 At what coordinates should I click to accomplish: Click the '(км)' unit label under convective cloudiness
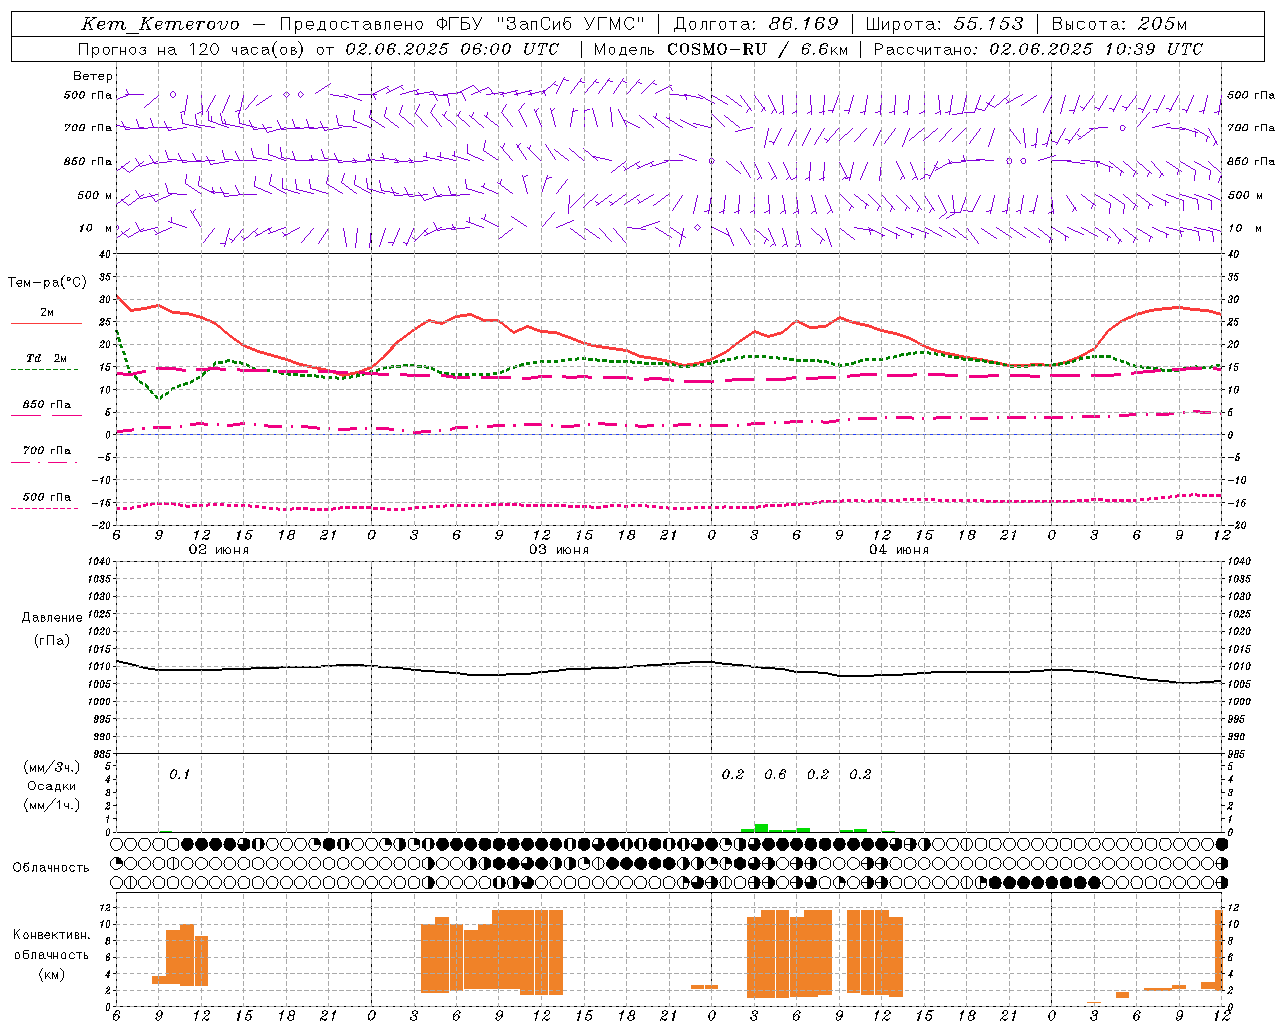[x=52, y=974]
